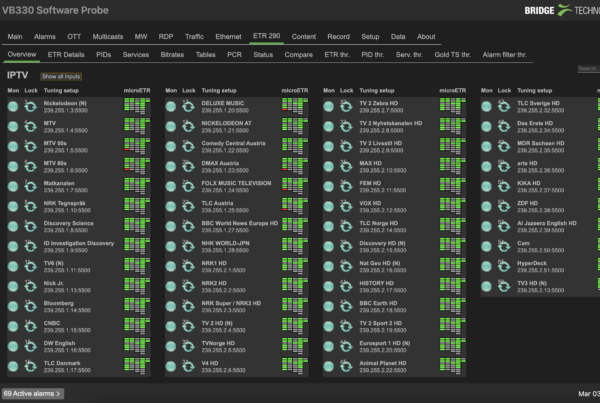Switch to the Multicasts main tab

[x=108, y=37]
